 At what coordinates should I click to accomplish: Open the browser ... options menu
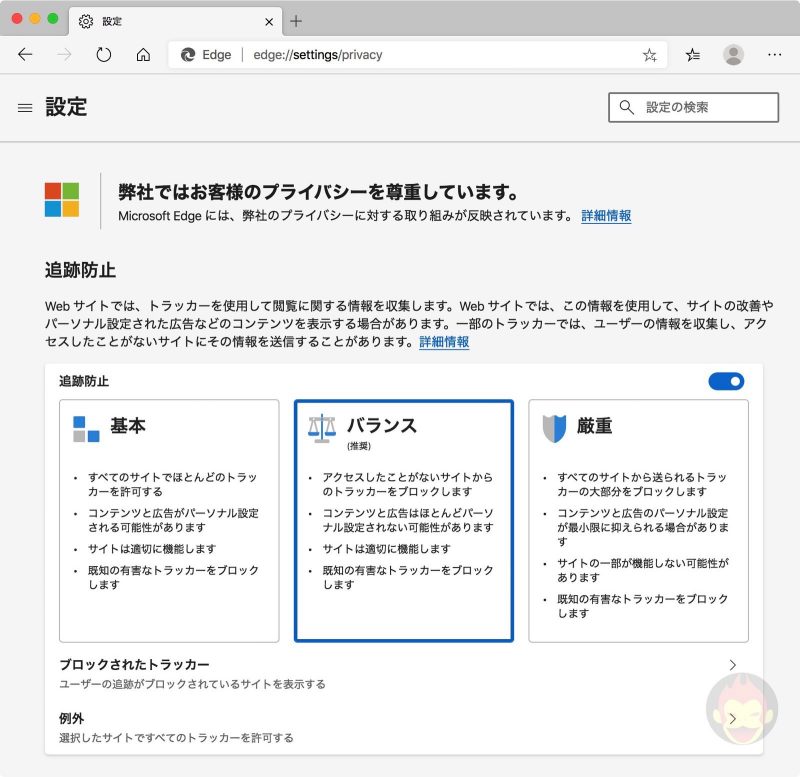[775, 55]
